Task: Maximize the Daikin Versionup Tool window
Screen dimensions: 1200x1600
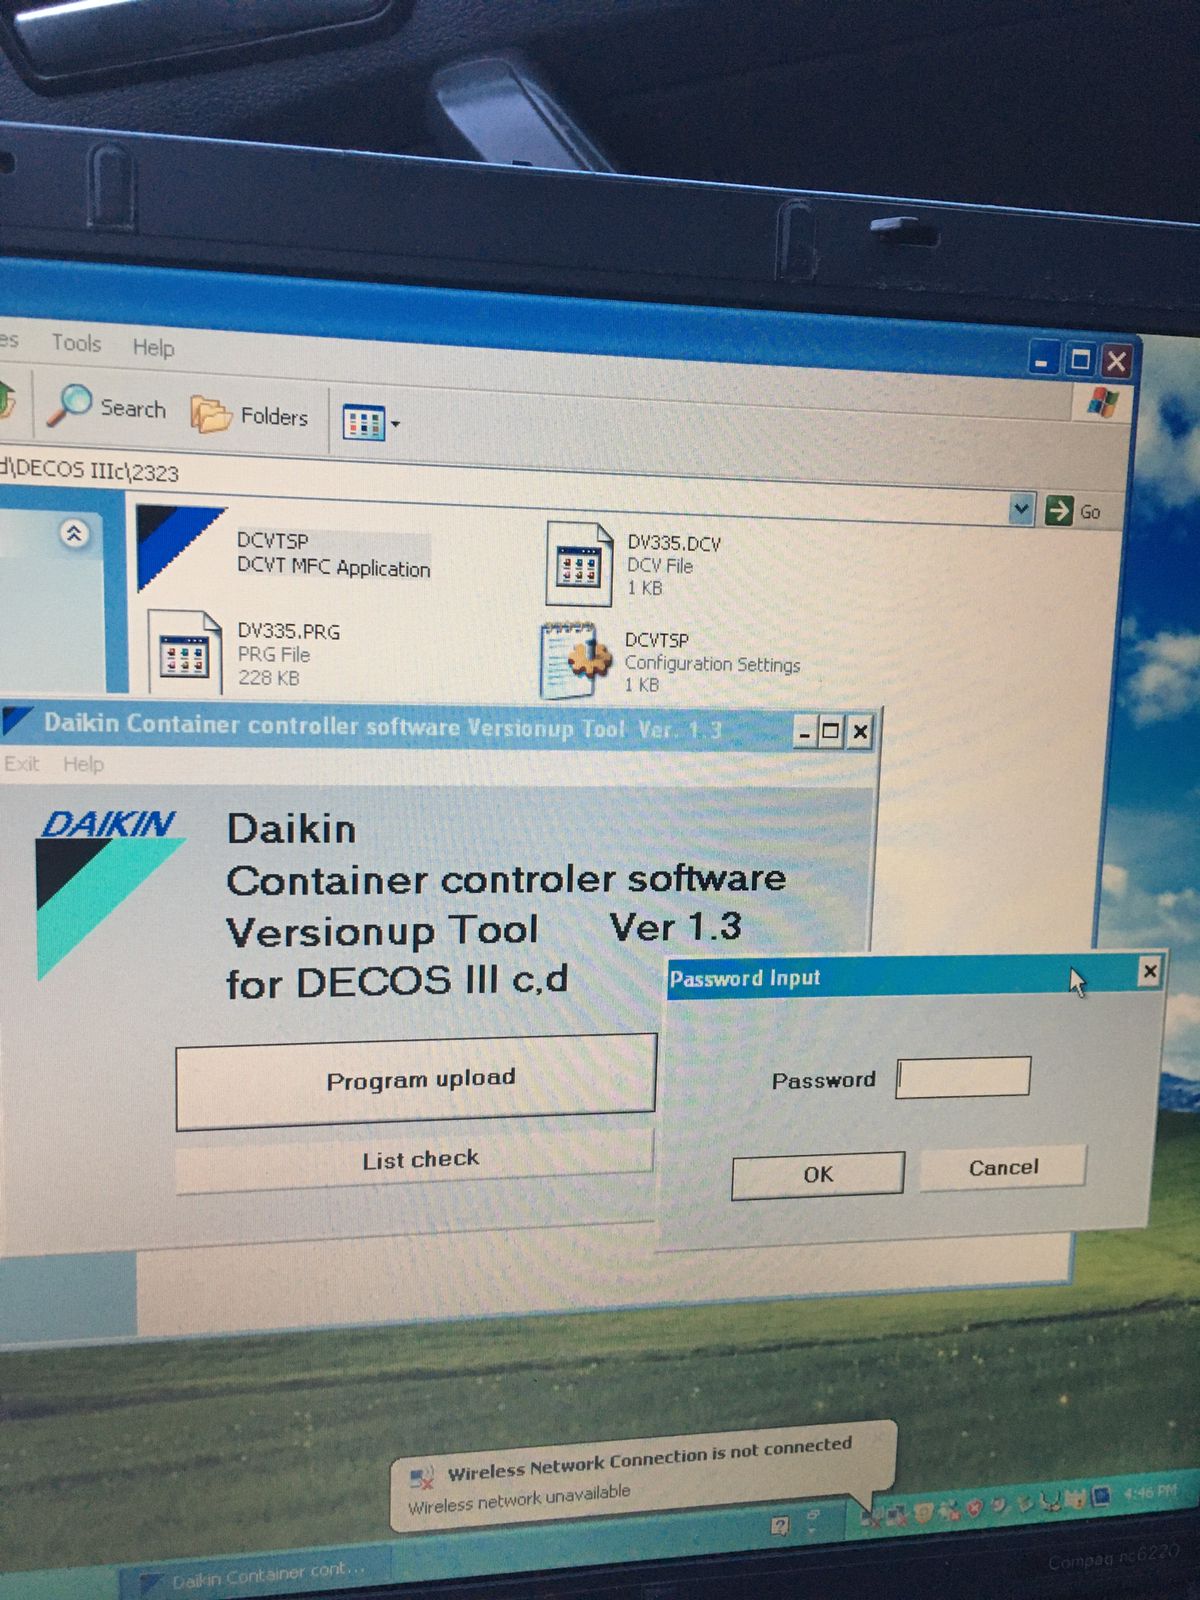Action: pos(831,732)
